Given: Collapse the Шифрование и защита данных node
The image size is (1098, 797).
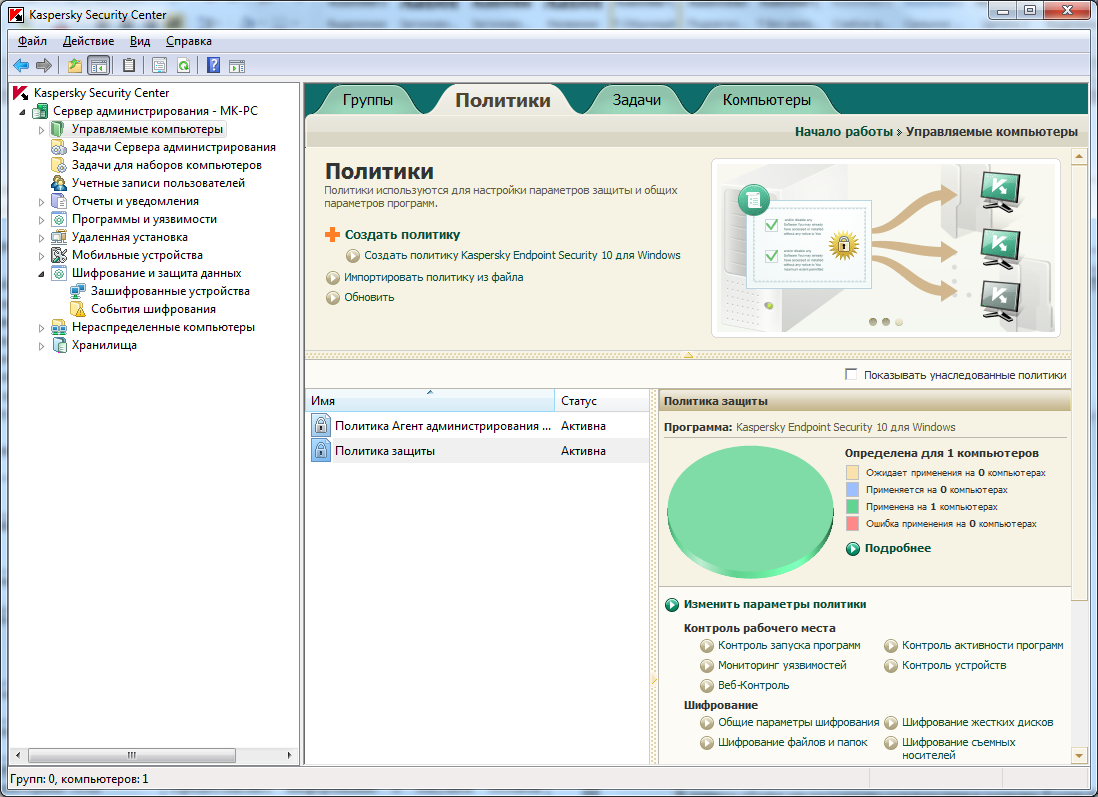Looking at the screenshot, I should (x=42, y=273).
